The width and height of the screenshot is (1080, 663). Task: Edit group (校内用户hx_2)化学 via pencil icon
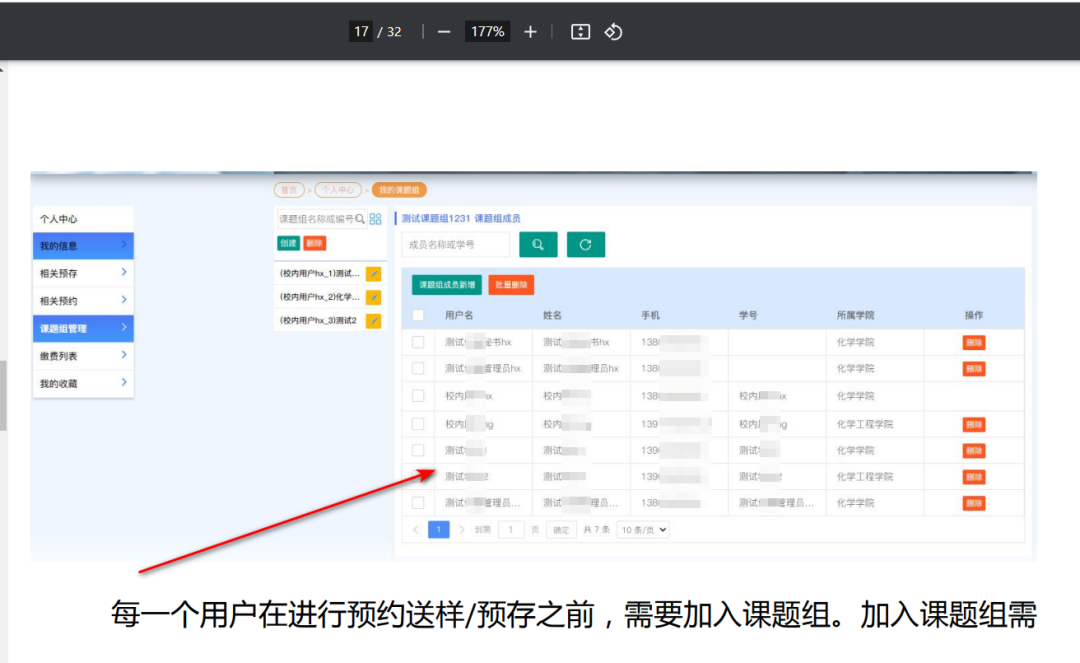tap(373, 297)
